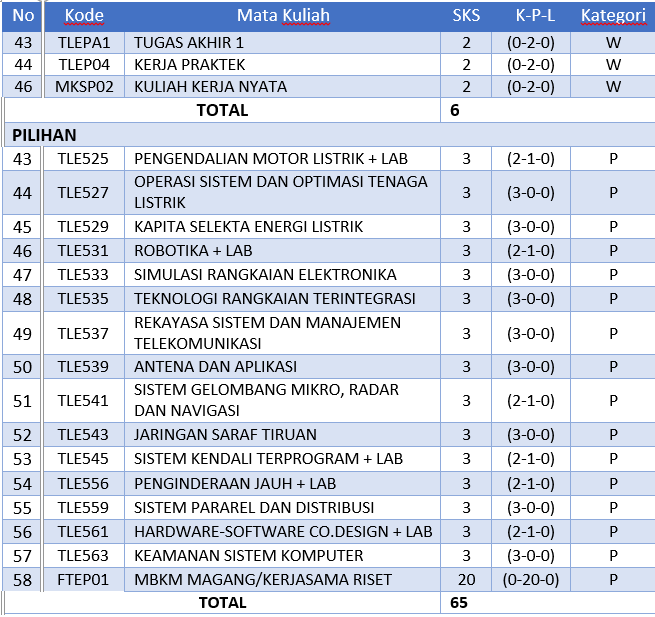Click the code 'TLE543'

pos(83,435)
